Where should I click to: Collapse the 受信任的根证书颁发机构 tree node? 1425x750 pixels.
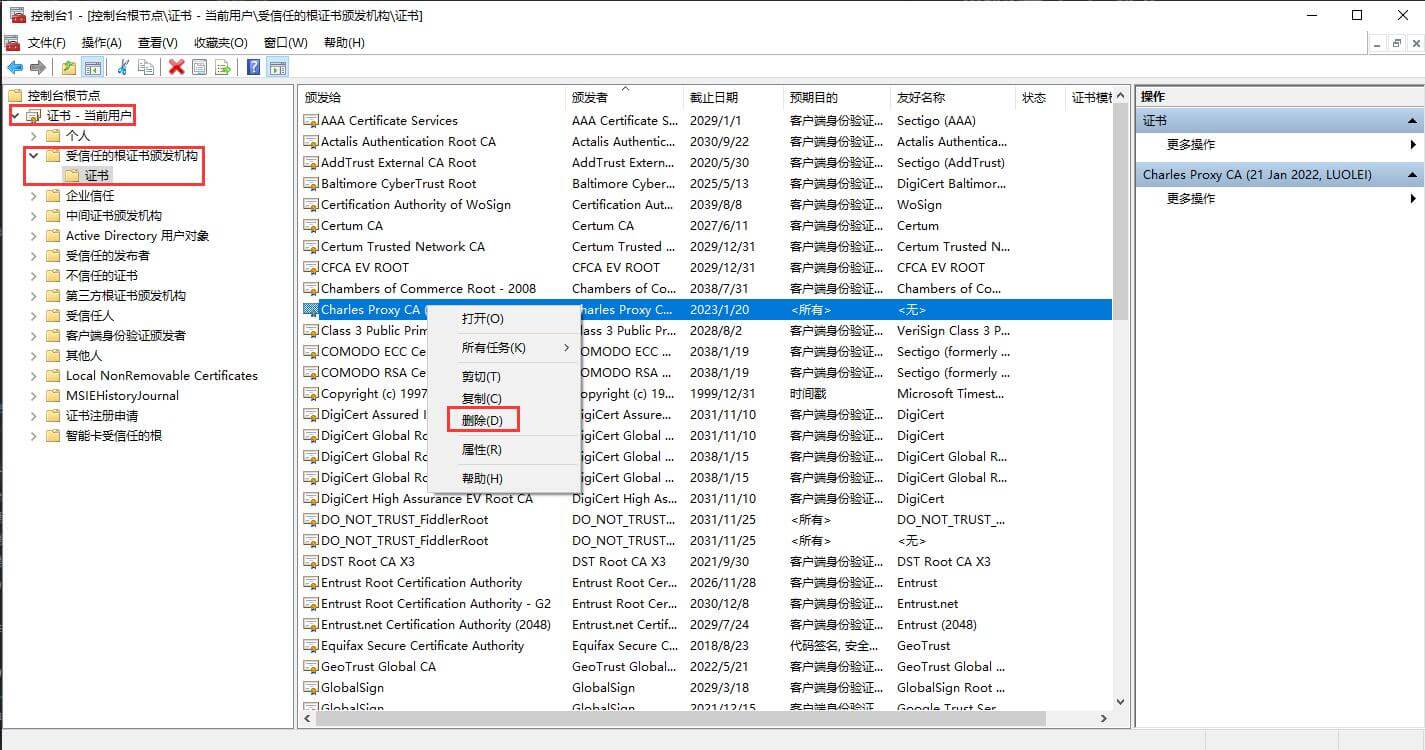click(x=34, y=156)
